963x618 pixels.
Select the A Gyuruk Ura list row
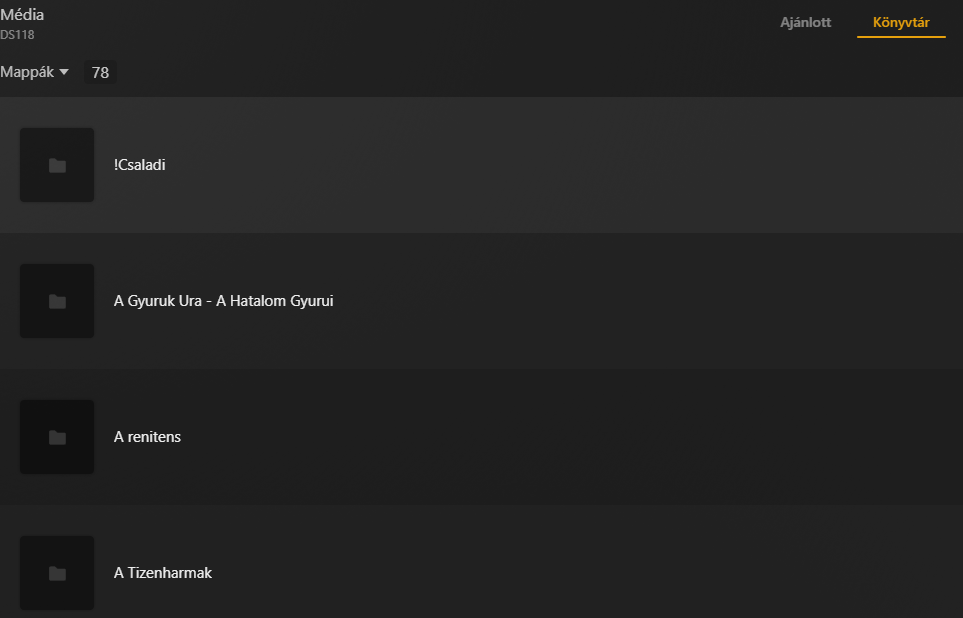600,301
